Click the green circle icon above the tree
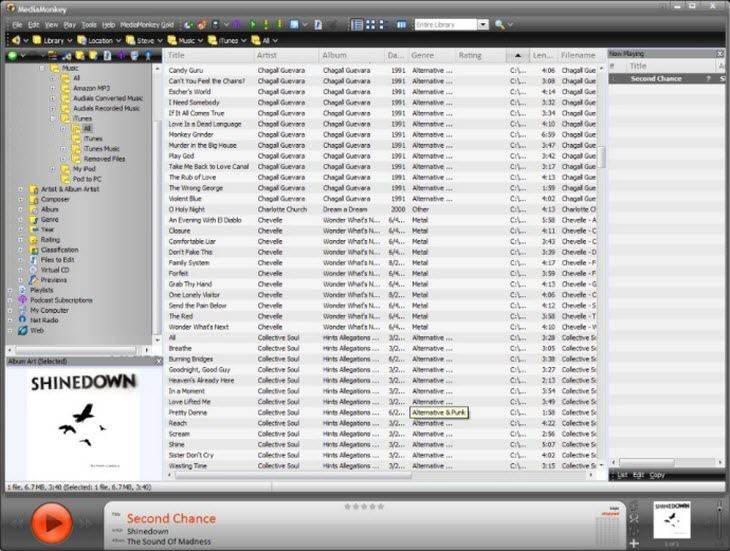Viewport: 730px width, 551px height. point(13,56)
